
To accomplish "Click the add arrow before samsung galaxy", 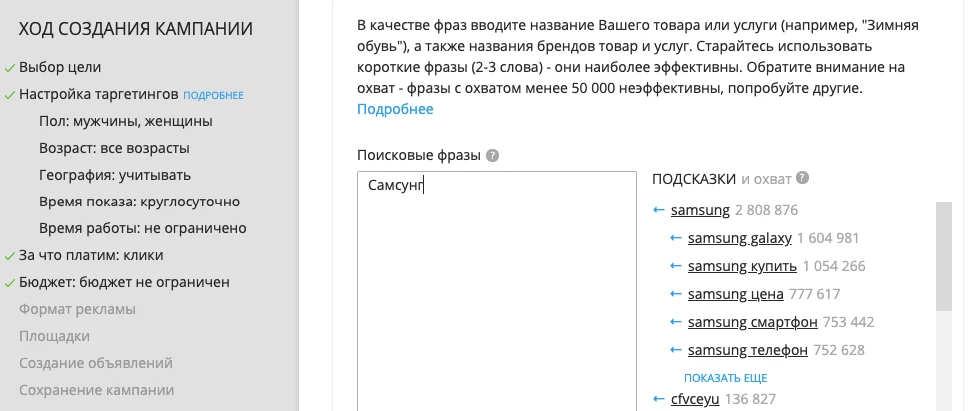I will (676, 238).
